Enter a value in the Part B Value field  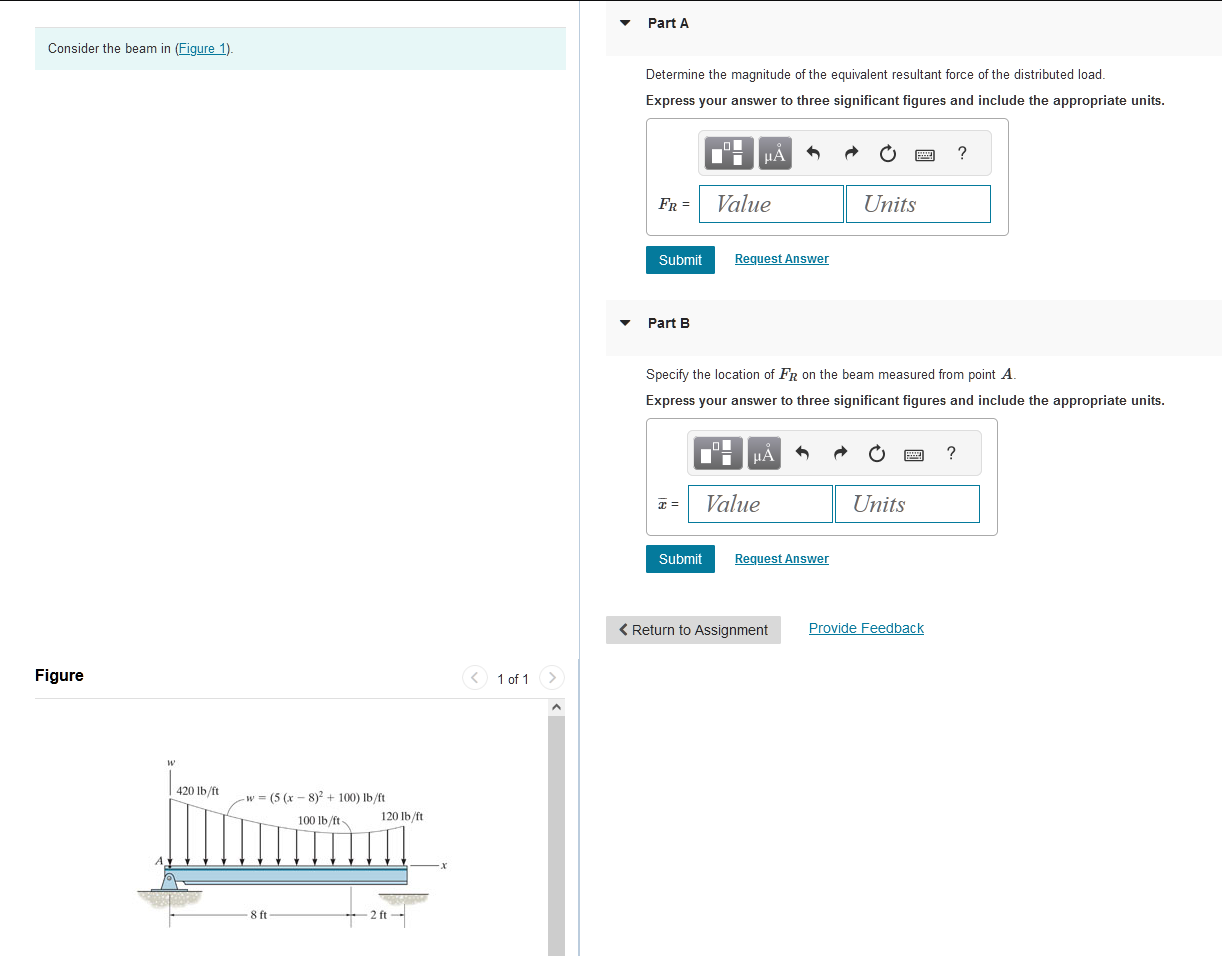759,503
